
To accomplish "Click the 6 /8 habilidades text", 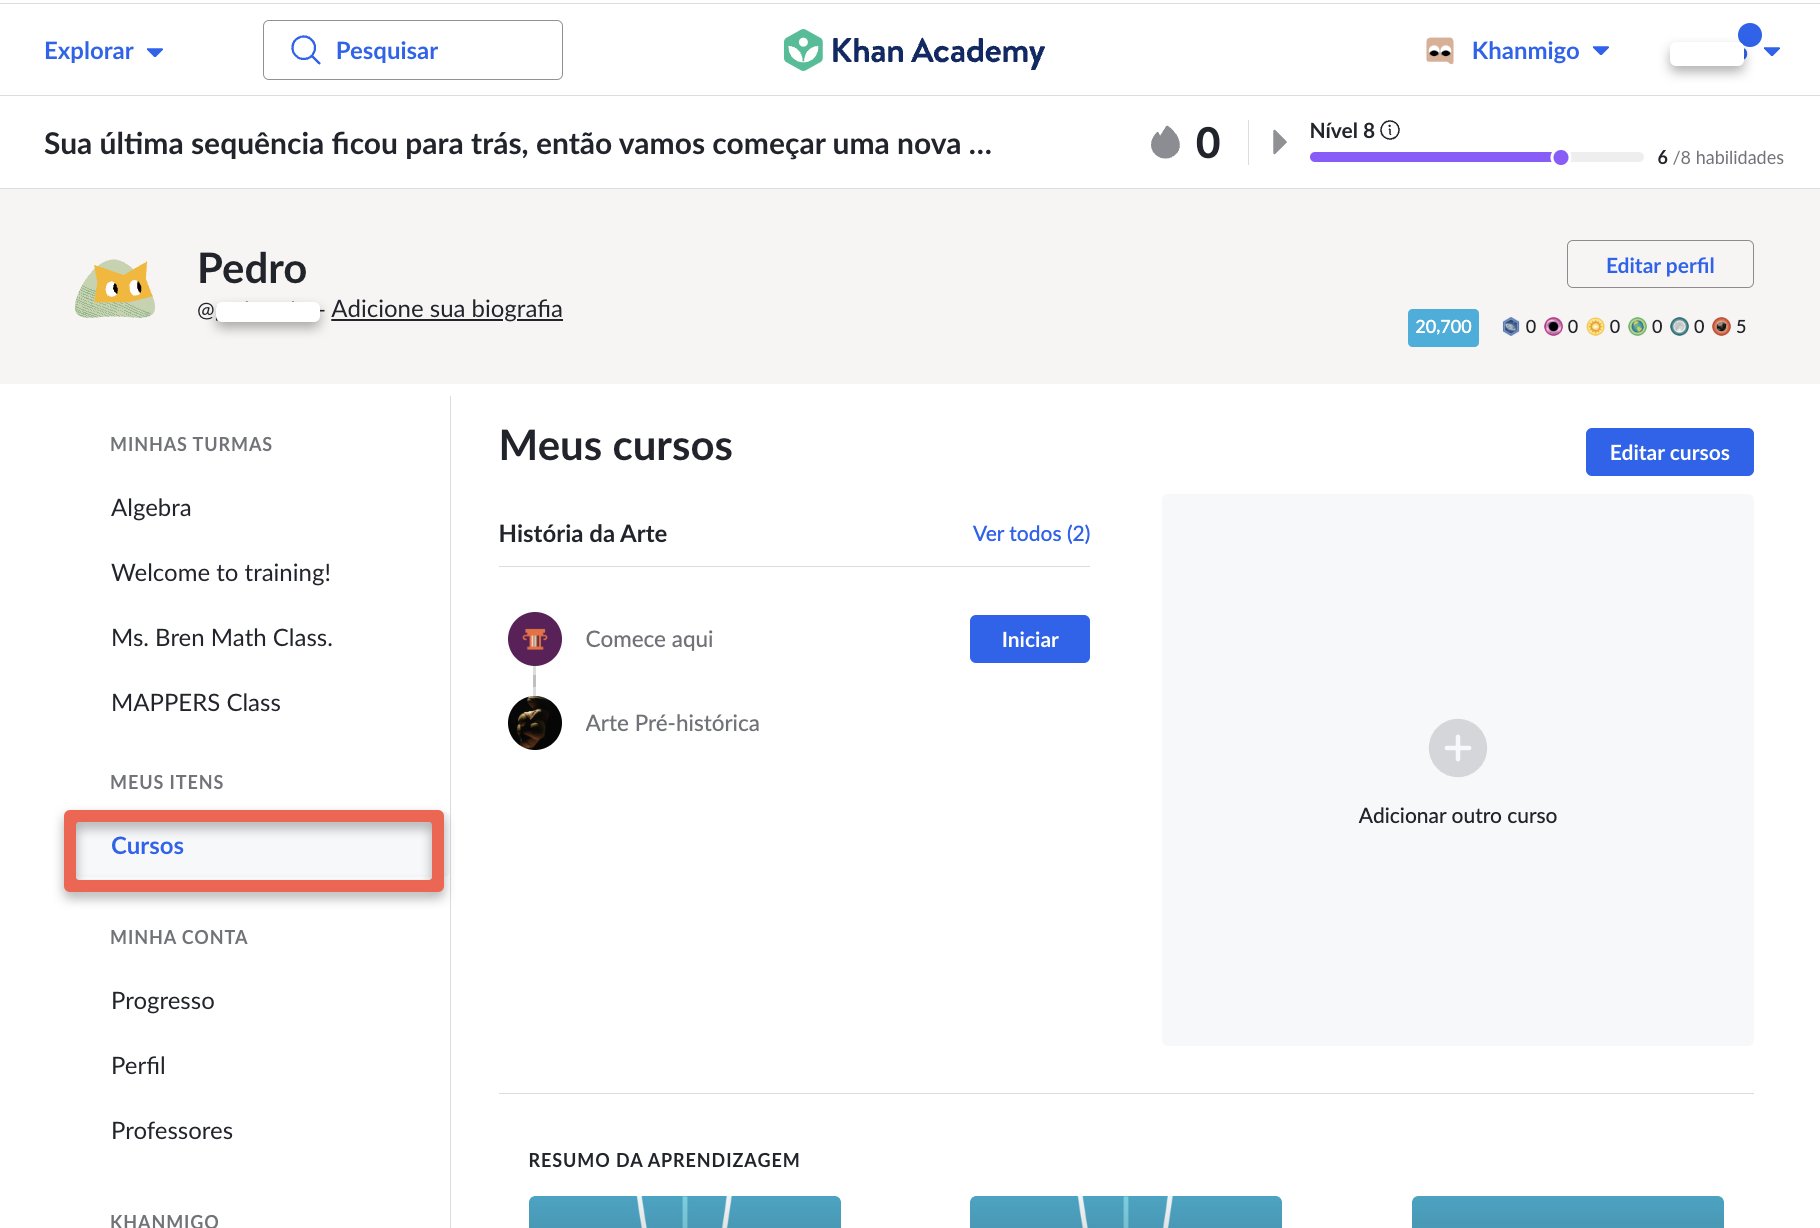I will (1720, 158).
